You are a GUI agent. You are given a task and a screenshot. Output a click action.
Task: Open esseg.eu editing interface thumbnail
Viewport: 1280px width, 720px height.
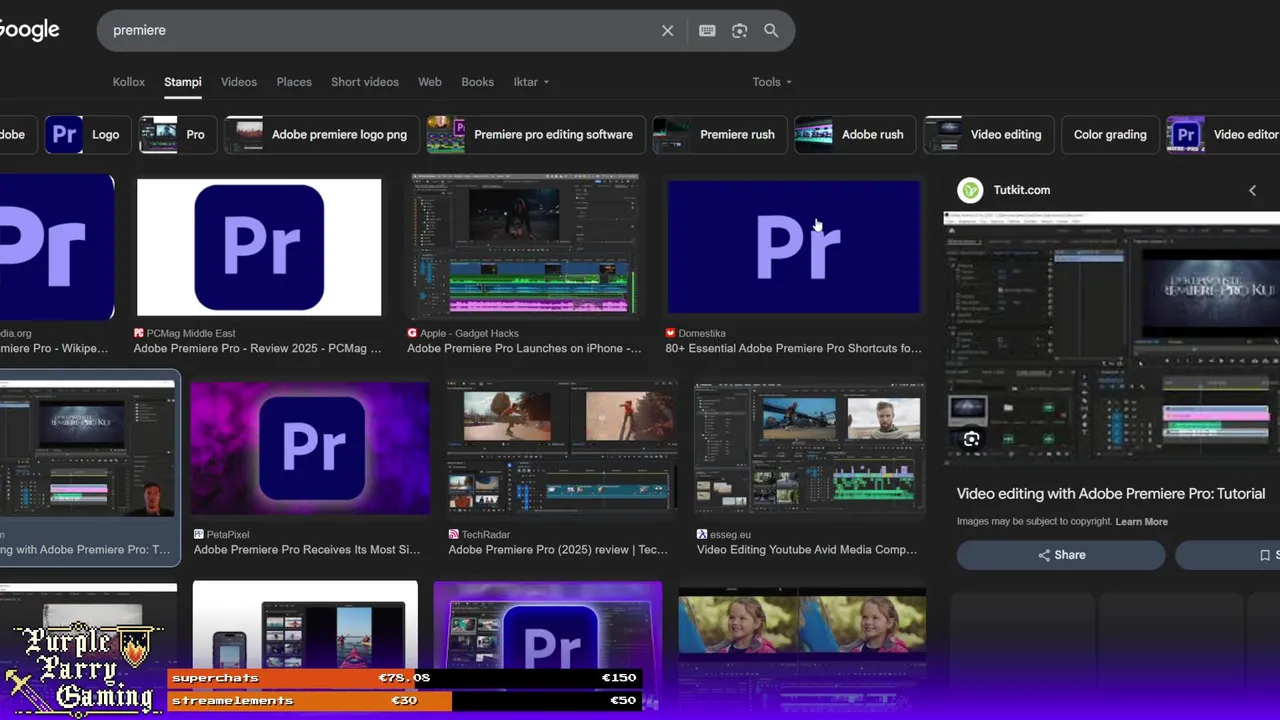point(809,448)
